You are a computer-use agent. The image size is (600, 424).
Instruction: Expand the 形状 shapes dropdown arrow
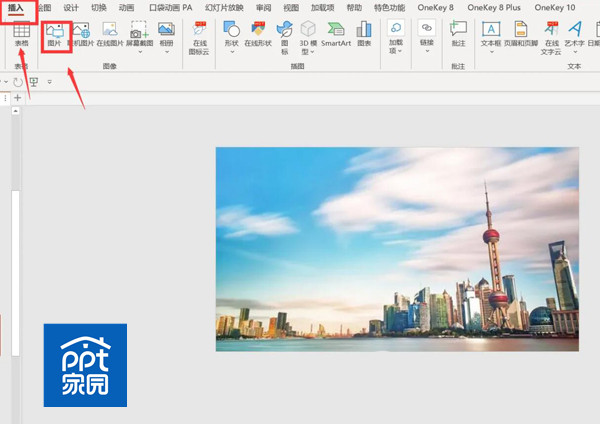pyautogui.click(x=232, y=52)
